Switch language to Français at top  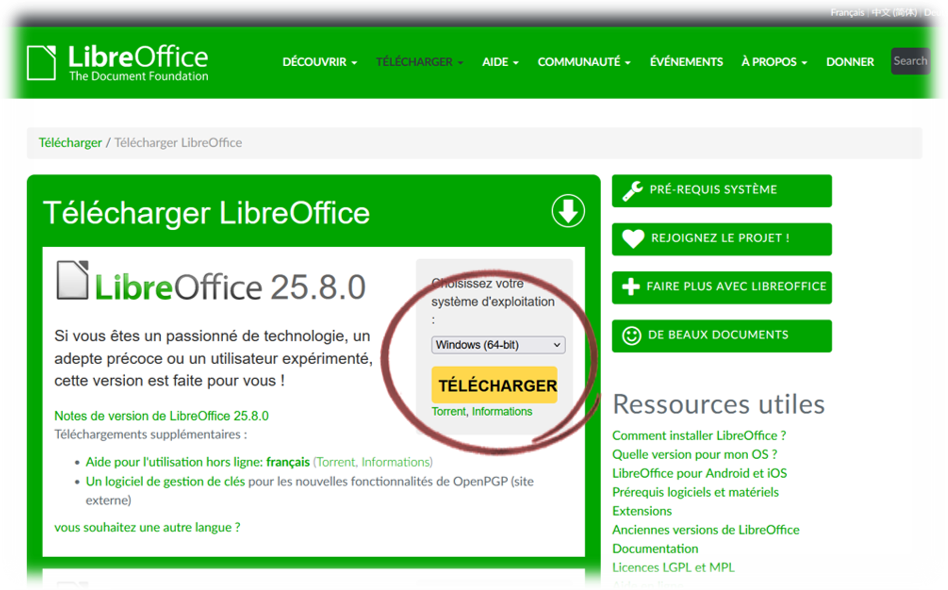pos(847,13)
